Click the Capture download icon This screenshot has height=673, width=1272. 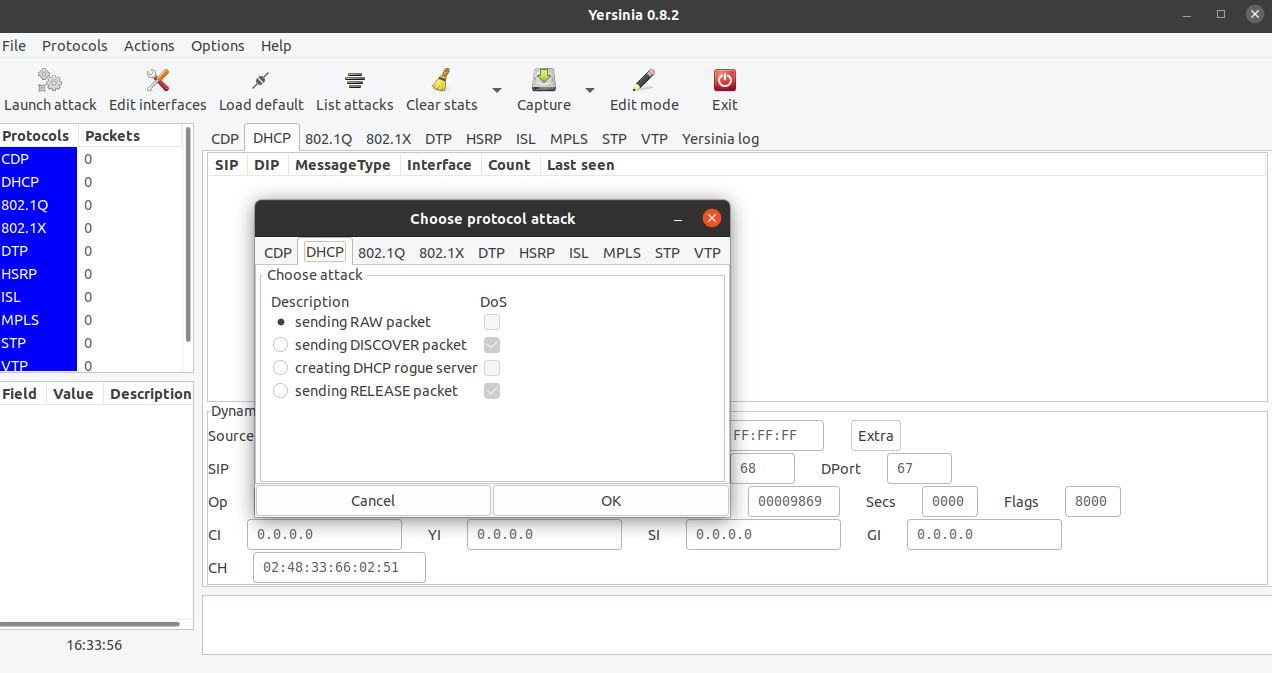click(544, 80)
